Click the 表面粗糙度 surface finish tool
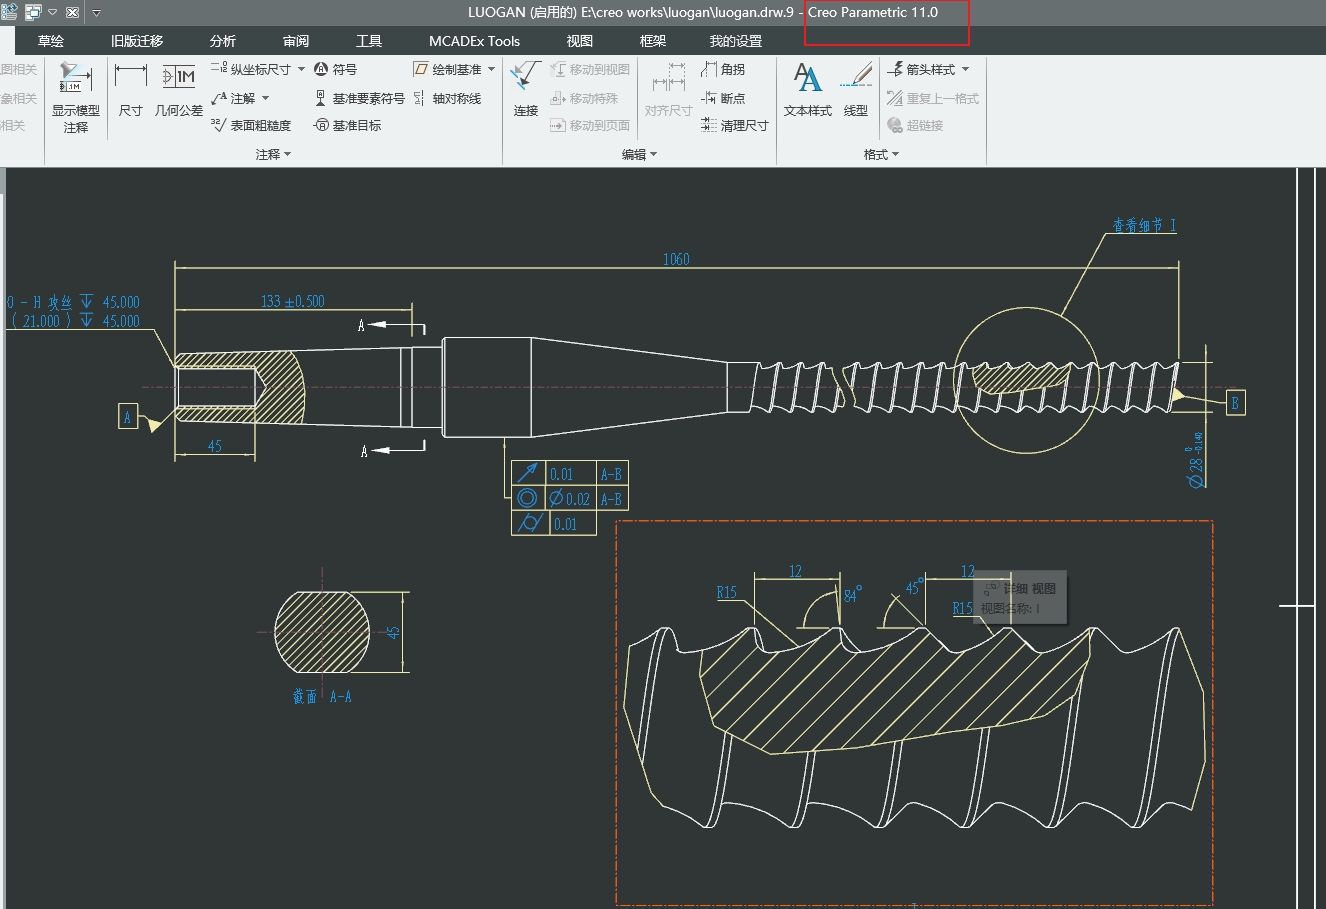Screen dimensions: 1326x909 click(x=251, y=126)
